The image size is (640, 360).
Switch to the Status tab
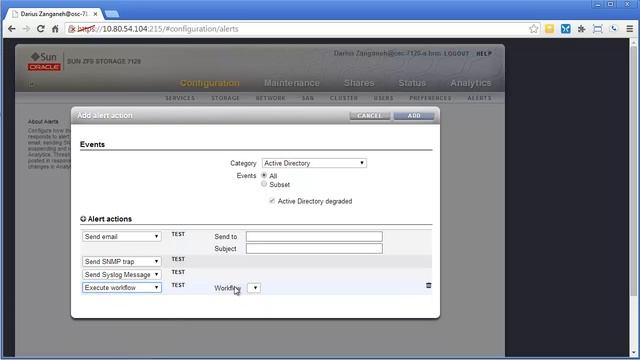pyautogui.click(x=412, y=83)
